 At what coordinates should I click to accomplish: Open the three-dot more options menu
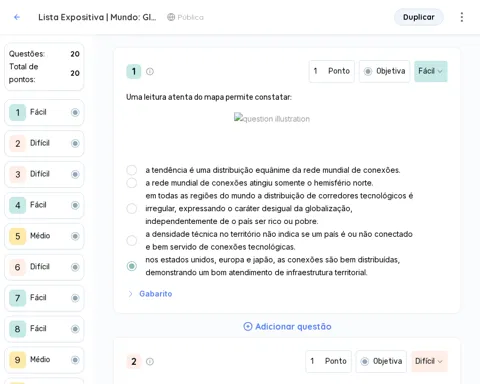coord(462,17)
